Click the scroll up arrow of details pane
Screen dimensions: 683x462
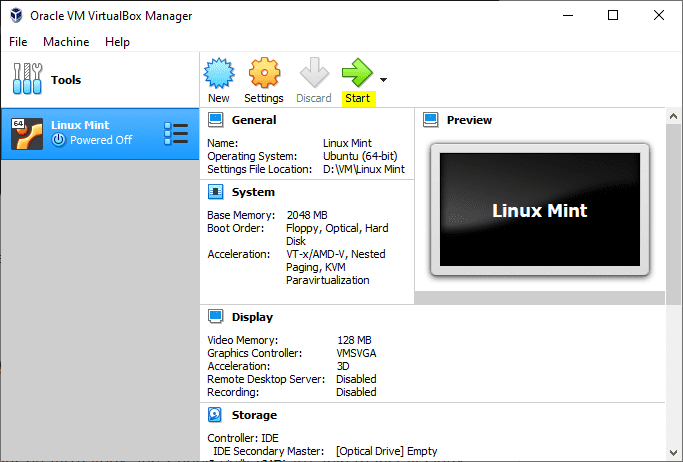[x=673, y=116]
